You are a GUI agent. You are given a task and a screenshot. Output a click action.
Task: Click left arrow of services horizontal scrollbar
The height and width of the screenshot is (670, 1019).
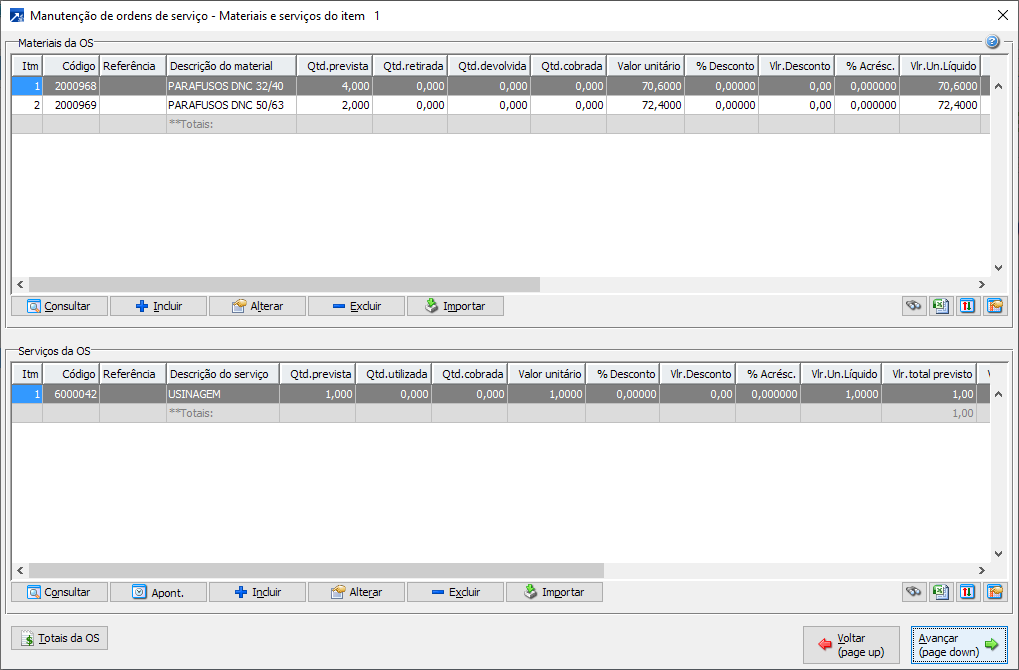pos(20,571)
